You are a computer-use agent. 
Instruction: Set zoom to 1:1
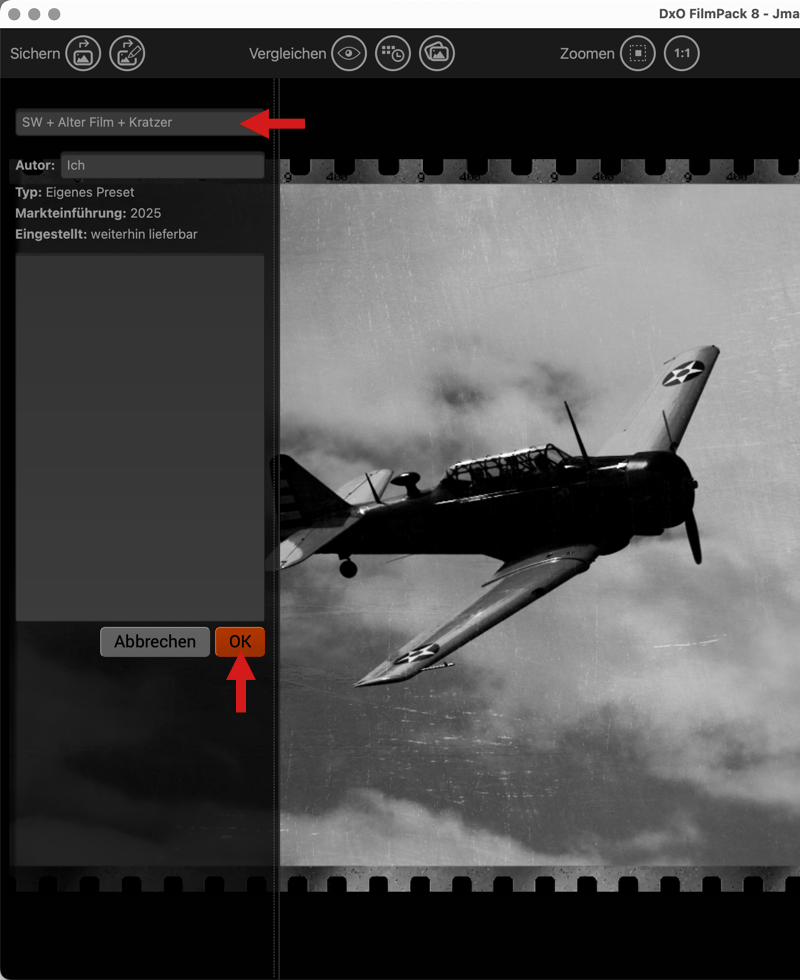pyautogui.click(x=682, y=54)
